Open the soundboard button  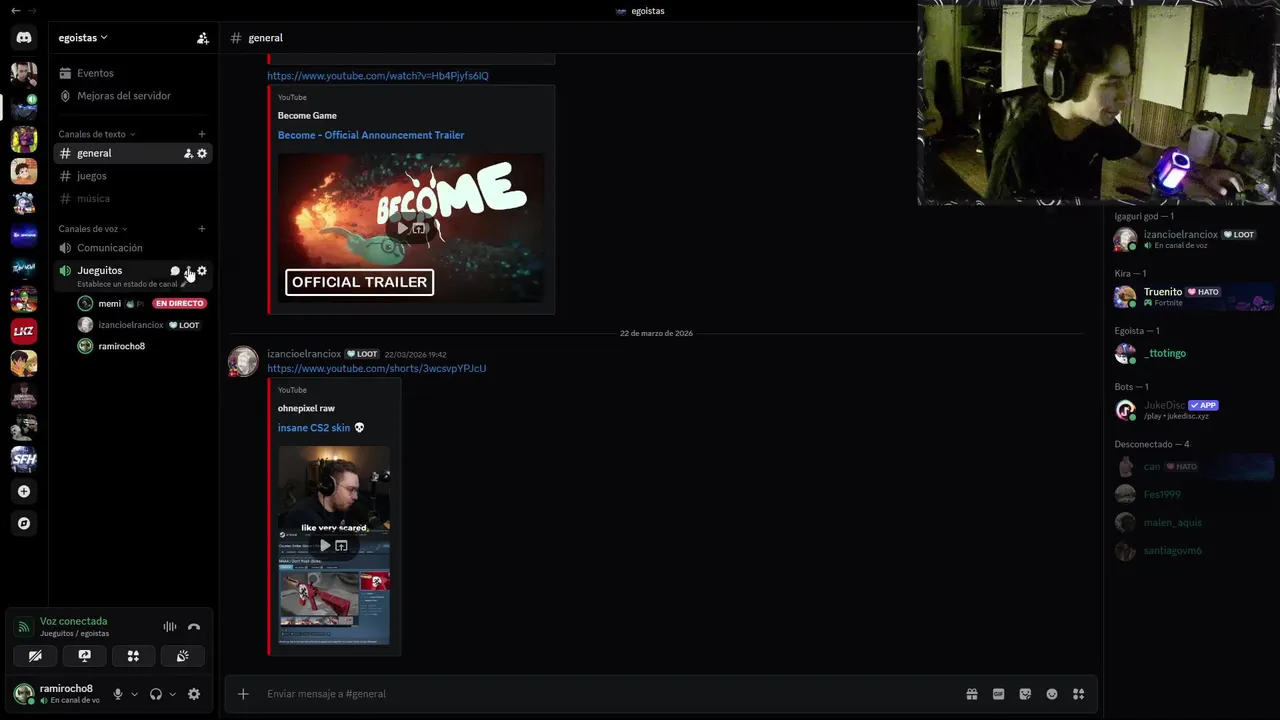182,656
